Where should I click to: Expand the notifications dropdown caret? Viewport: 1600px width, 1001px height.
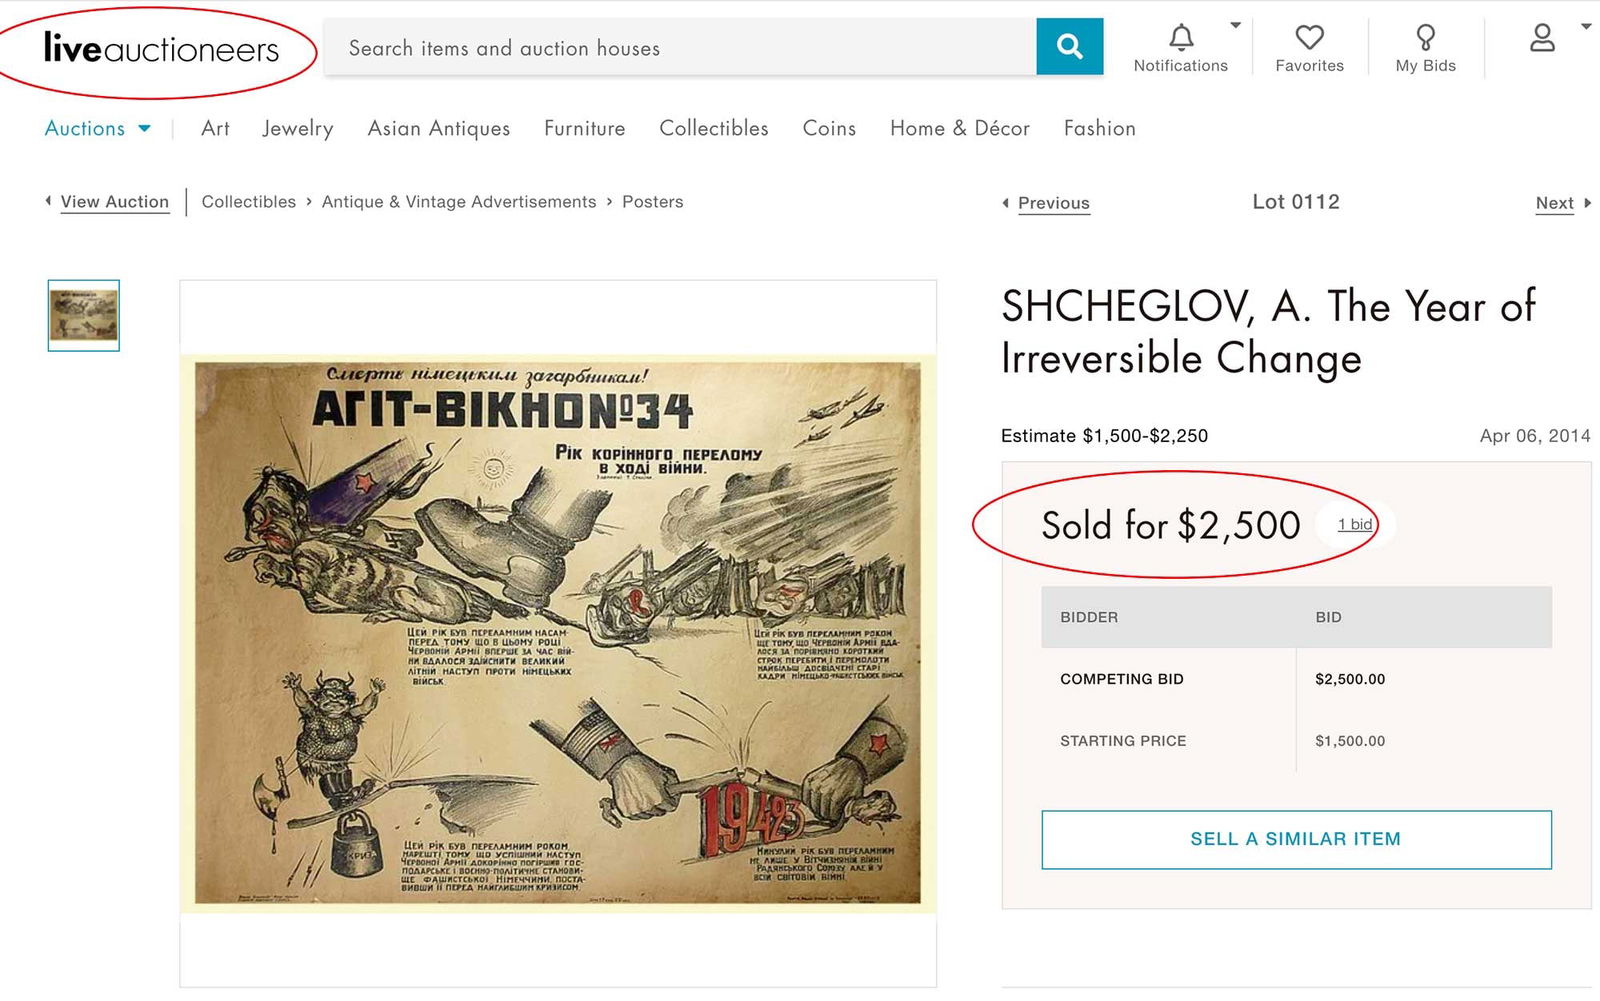click(x=1236, y=25)
